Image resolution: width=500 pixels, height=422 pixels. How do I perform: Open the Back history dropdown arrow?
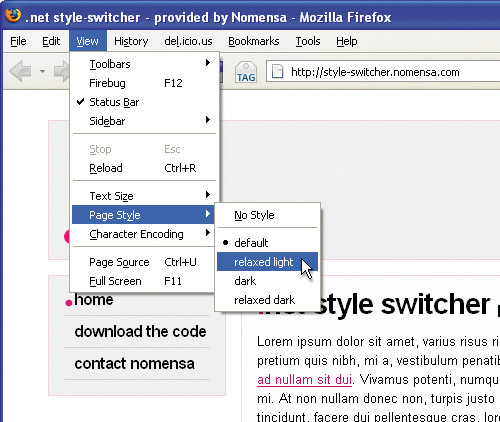[42, 71]
